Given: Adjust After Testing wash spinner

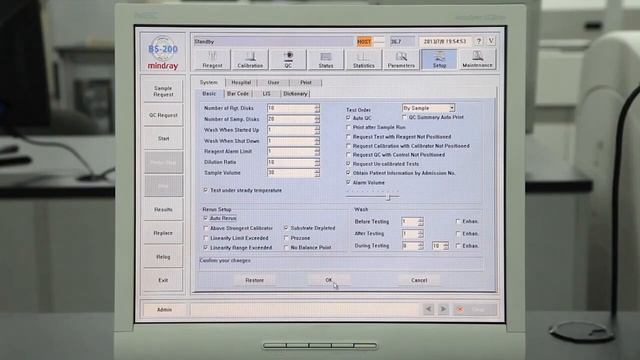Looking at the screenshot, I should (x=421, y=234).
